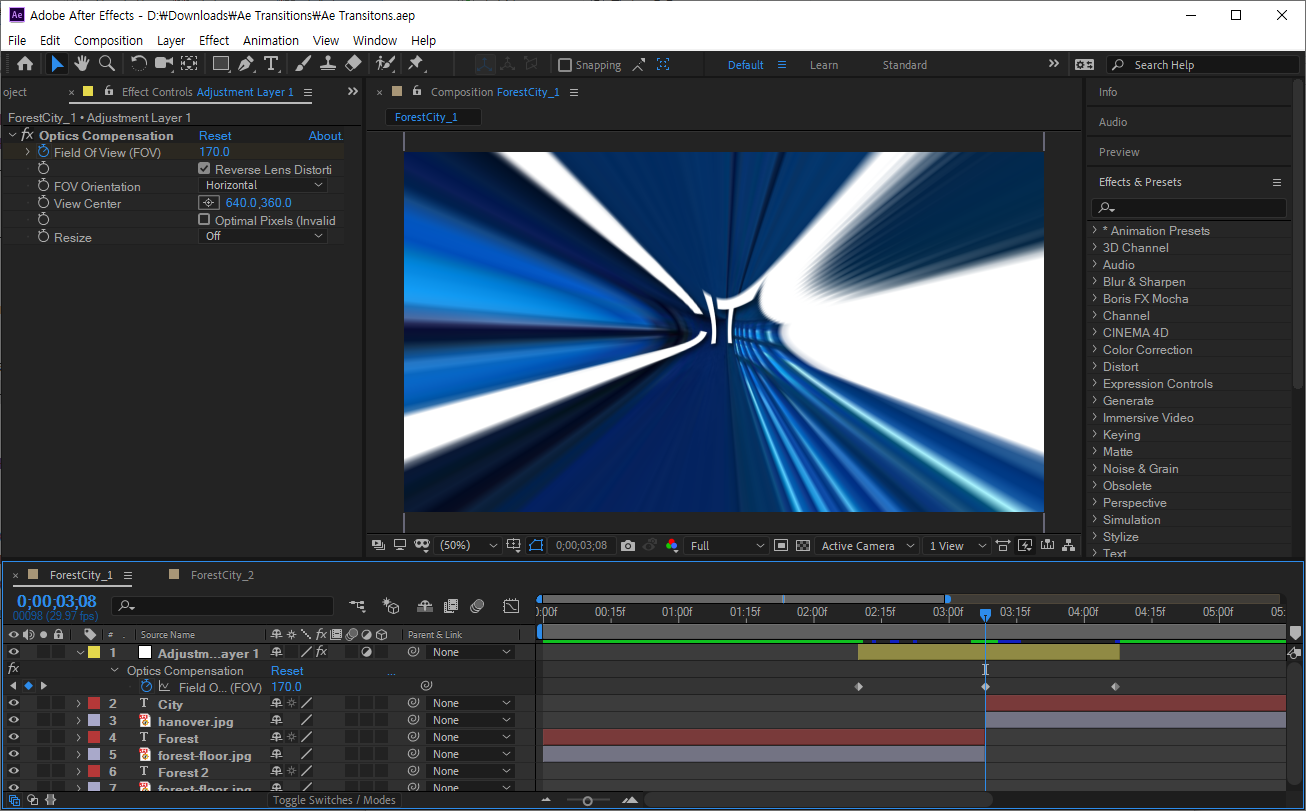Click yellow label swatch of Adjustment Layer
This screenshot has width=1306, height=811.
[x=94, y=652]
